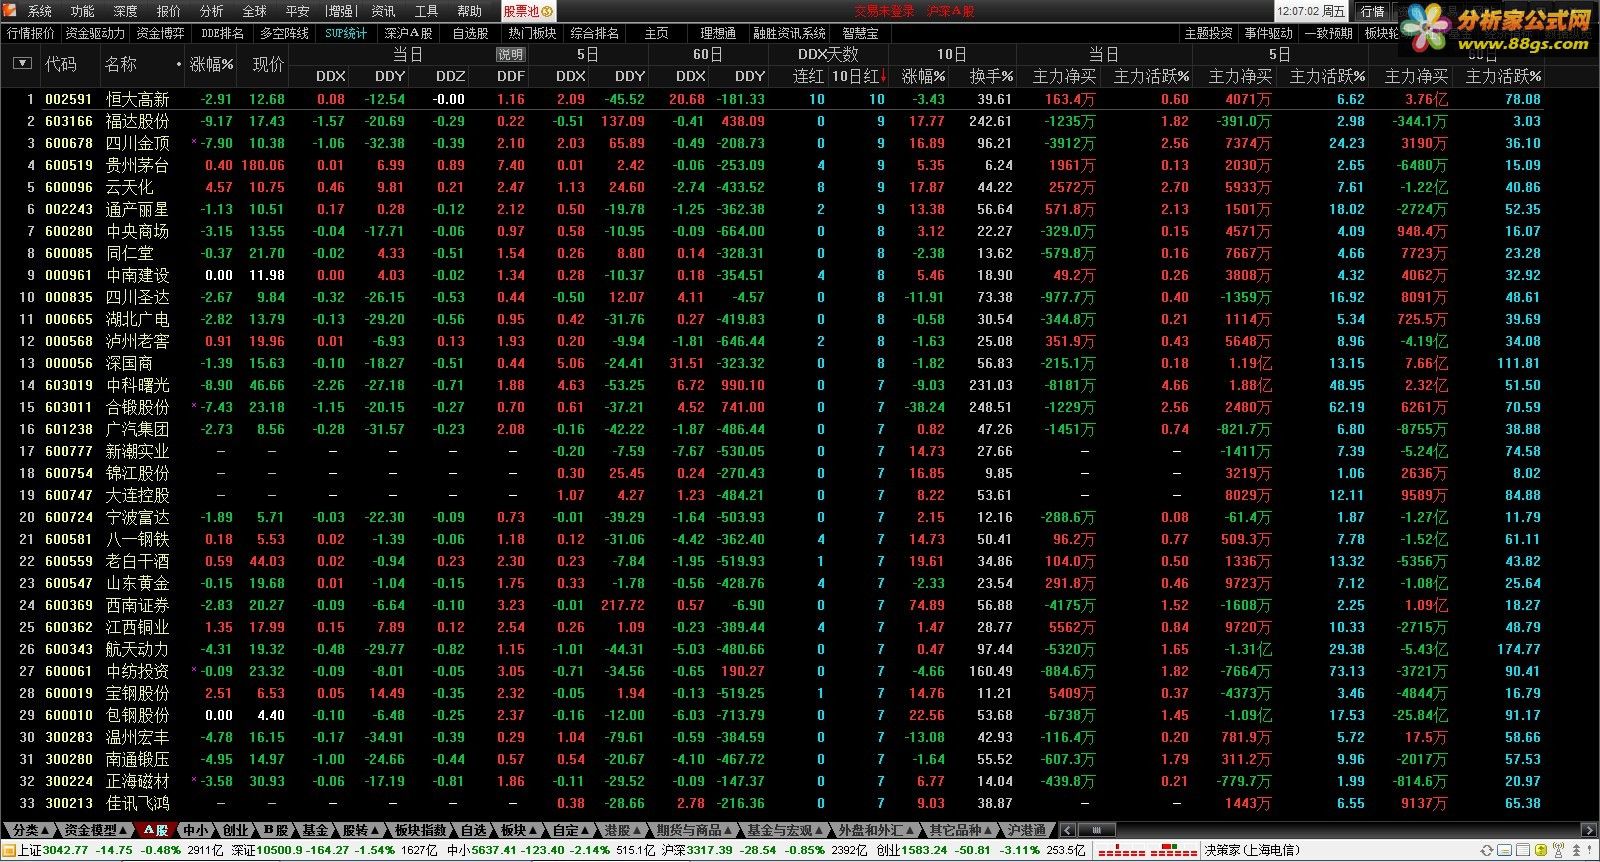The width and height of the screenshot is (1600, 862).
Task: Switch to the 资金博弈 tab
Action: pos(161,33)
